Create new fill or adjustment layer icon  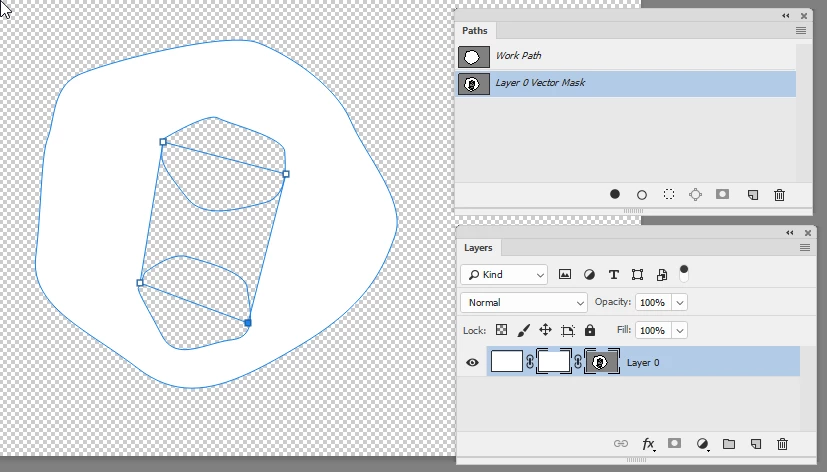click(703, 444)
